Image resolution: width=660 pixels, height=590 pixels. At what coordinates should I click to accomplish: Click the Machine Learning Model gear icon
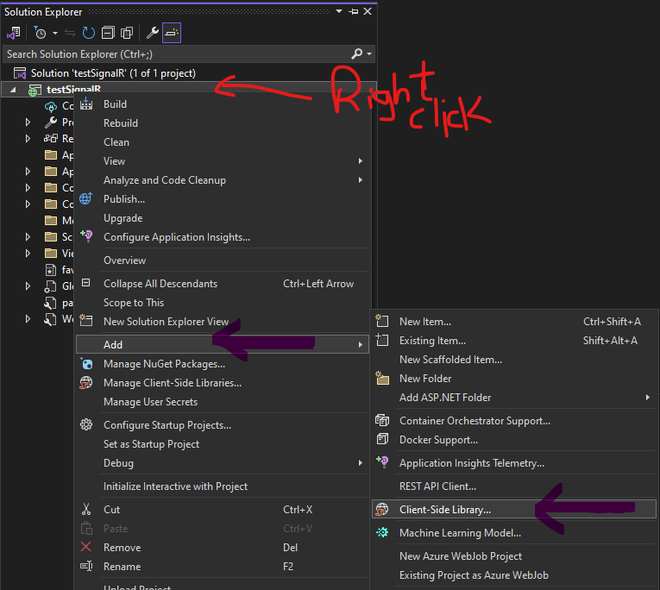pos(382,533)
